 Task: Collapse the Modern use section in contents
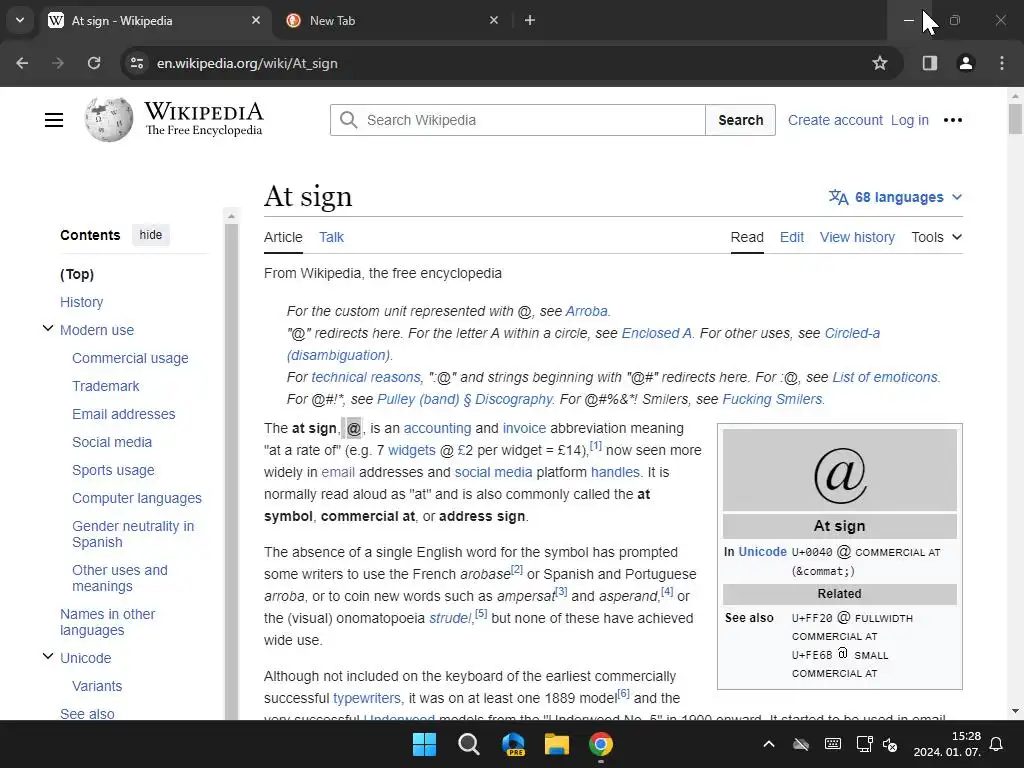(48, 328)
